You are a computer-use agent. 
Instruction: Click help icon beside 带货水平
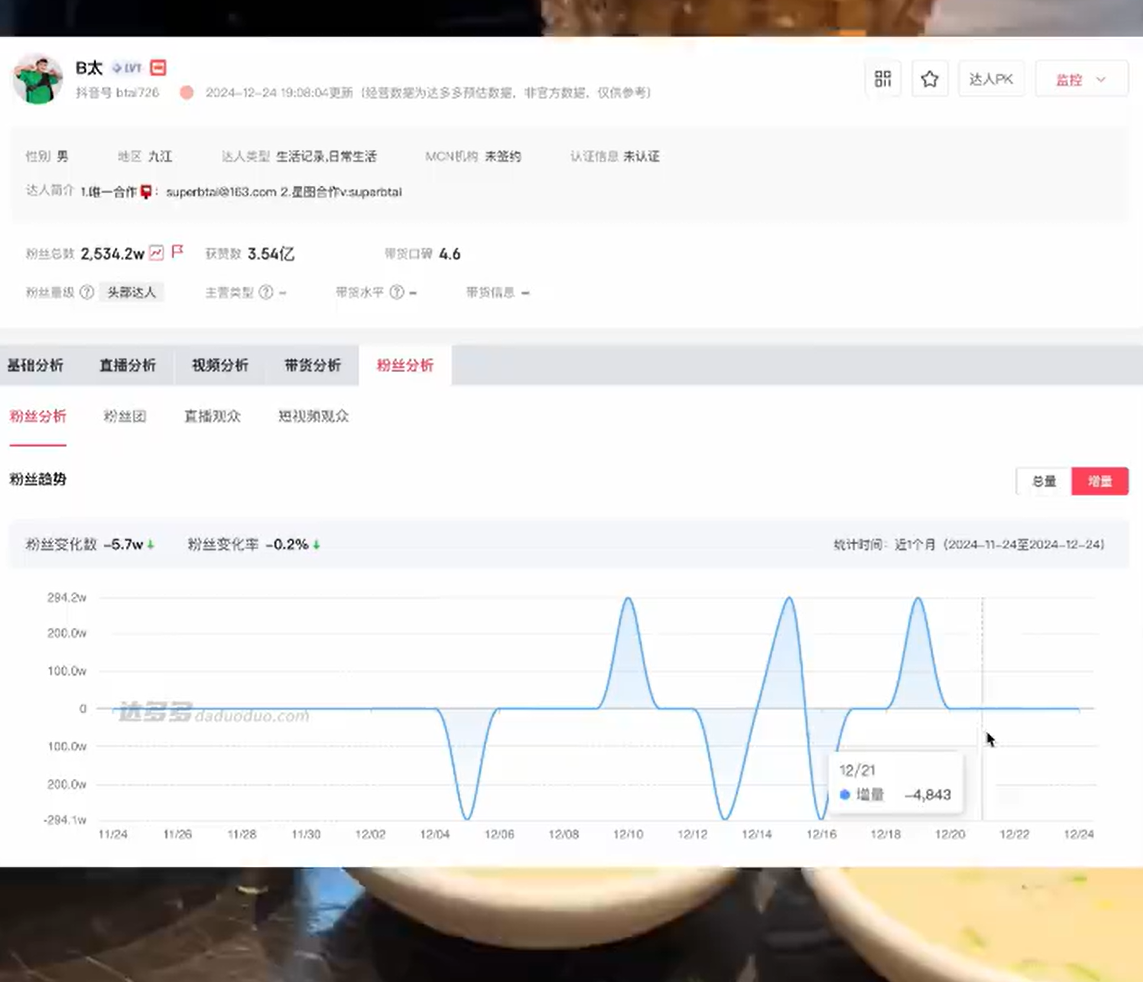pos(397,292)
